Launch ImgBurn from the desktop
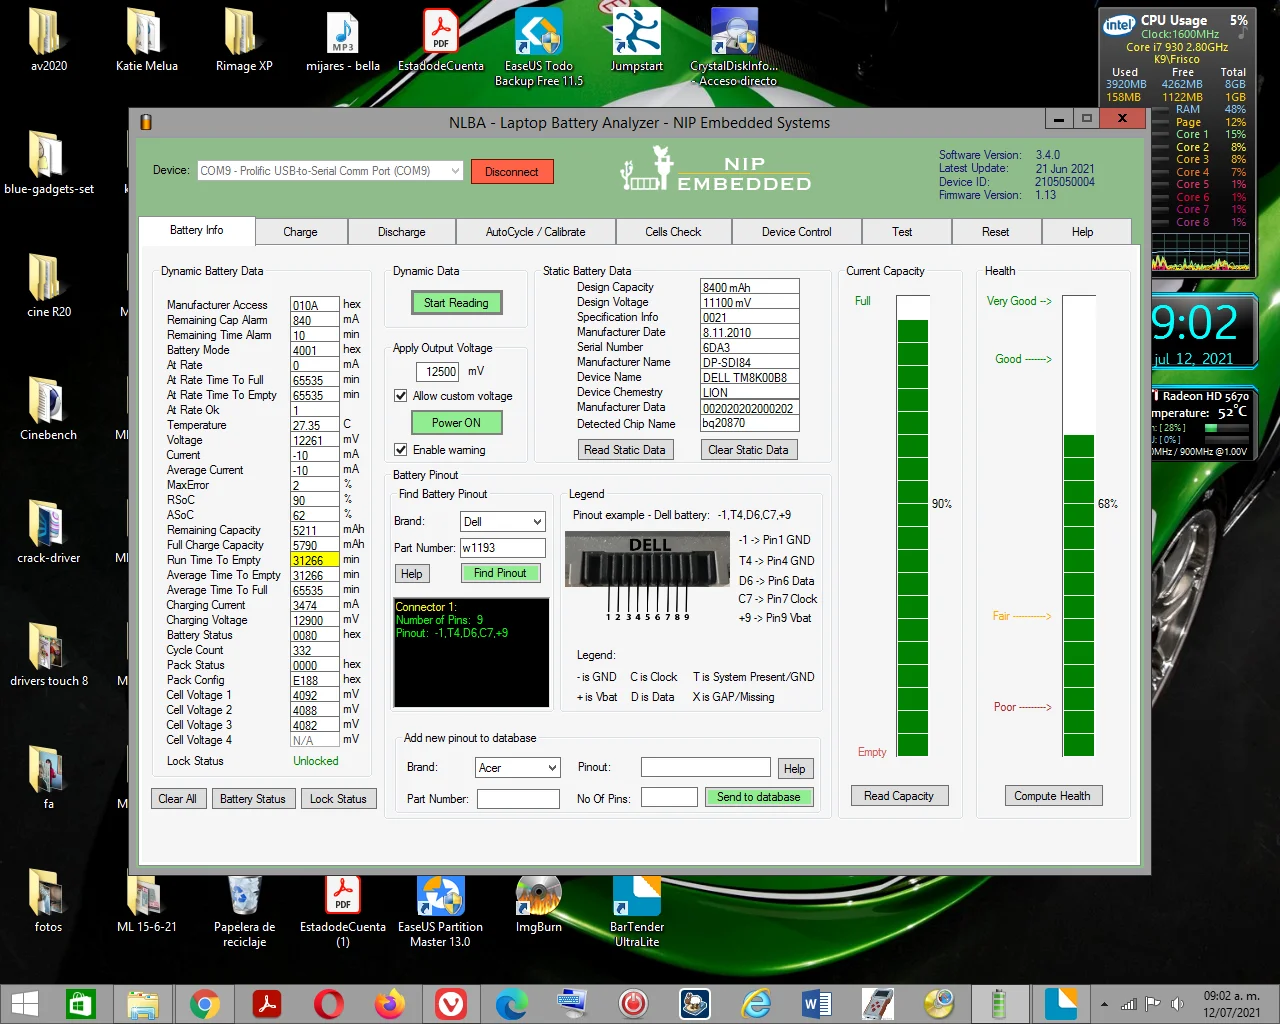 click(539, 903)
